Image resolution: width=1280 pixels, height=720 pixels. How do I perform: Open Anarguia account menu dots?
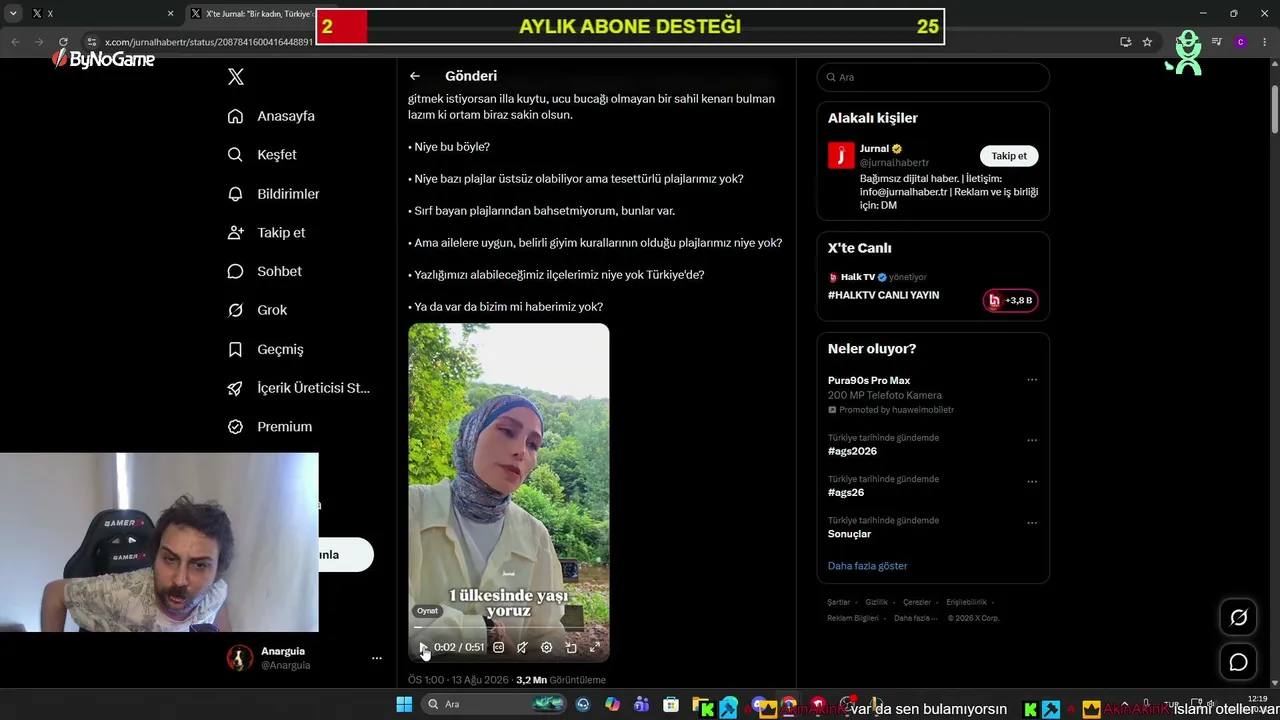[377, 658]
